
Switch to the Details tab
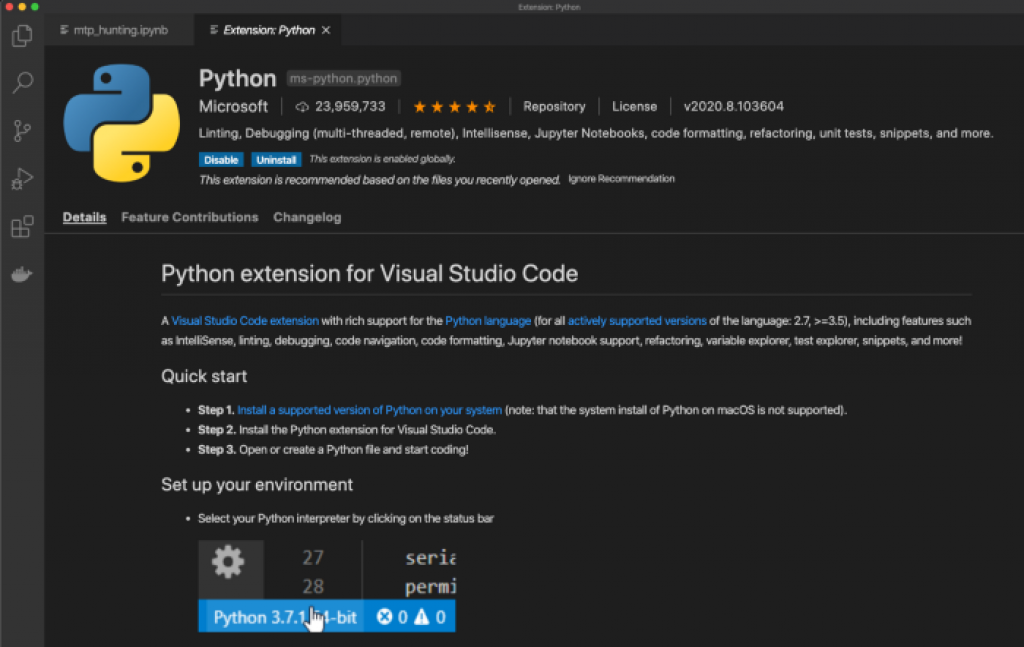[84, 217]
